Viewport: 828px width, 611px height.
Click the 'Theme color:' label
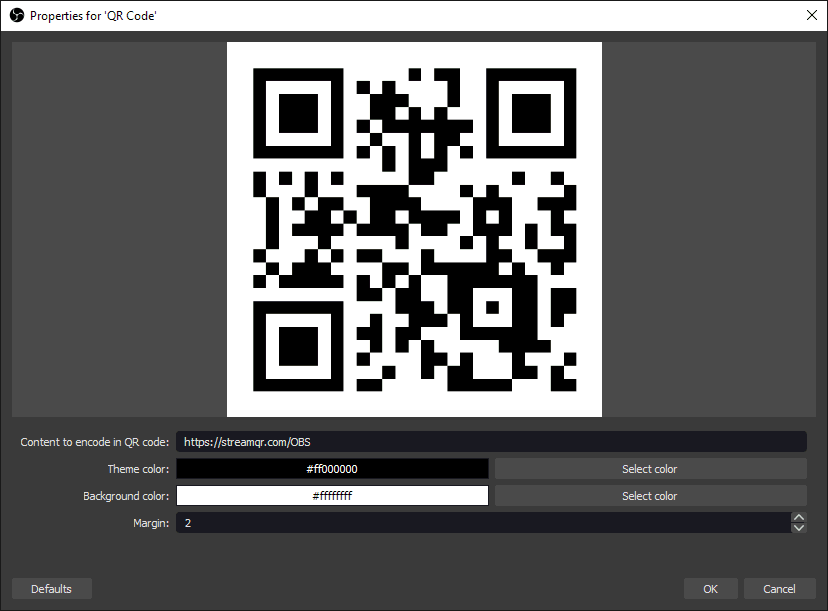tap(138, 469)
